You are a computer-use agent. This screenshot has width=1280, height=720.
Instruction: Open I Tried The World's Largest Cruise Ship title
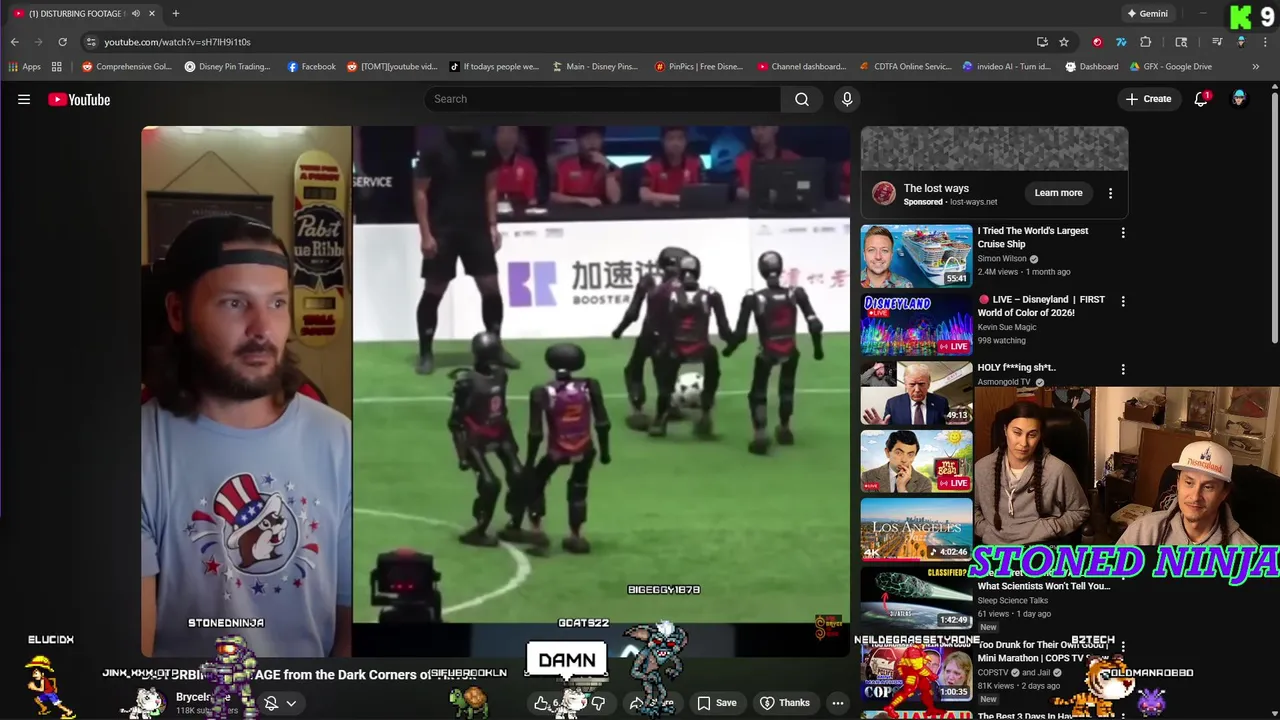(x=1033, y=237)
